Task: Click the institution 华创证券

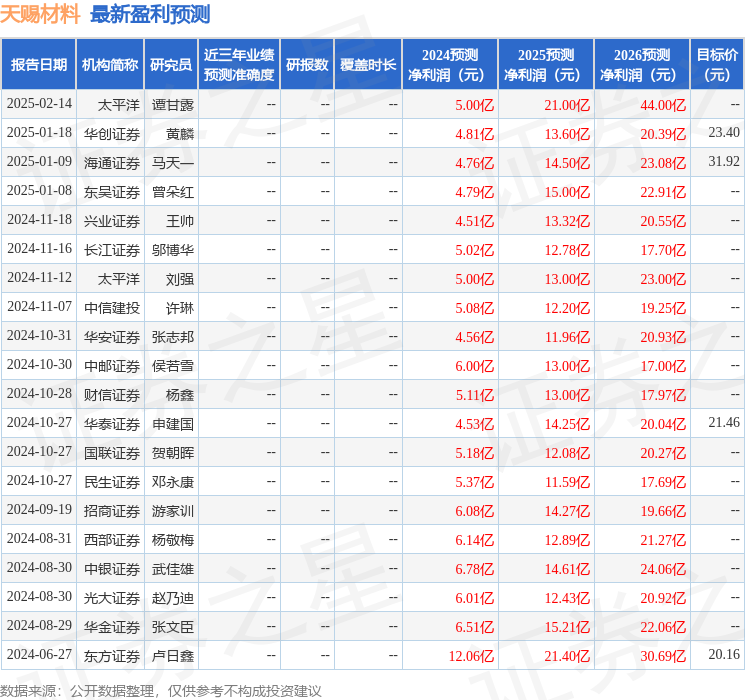Action: [112, 134]
